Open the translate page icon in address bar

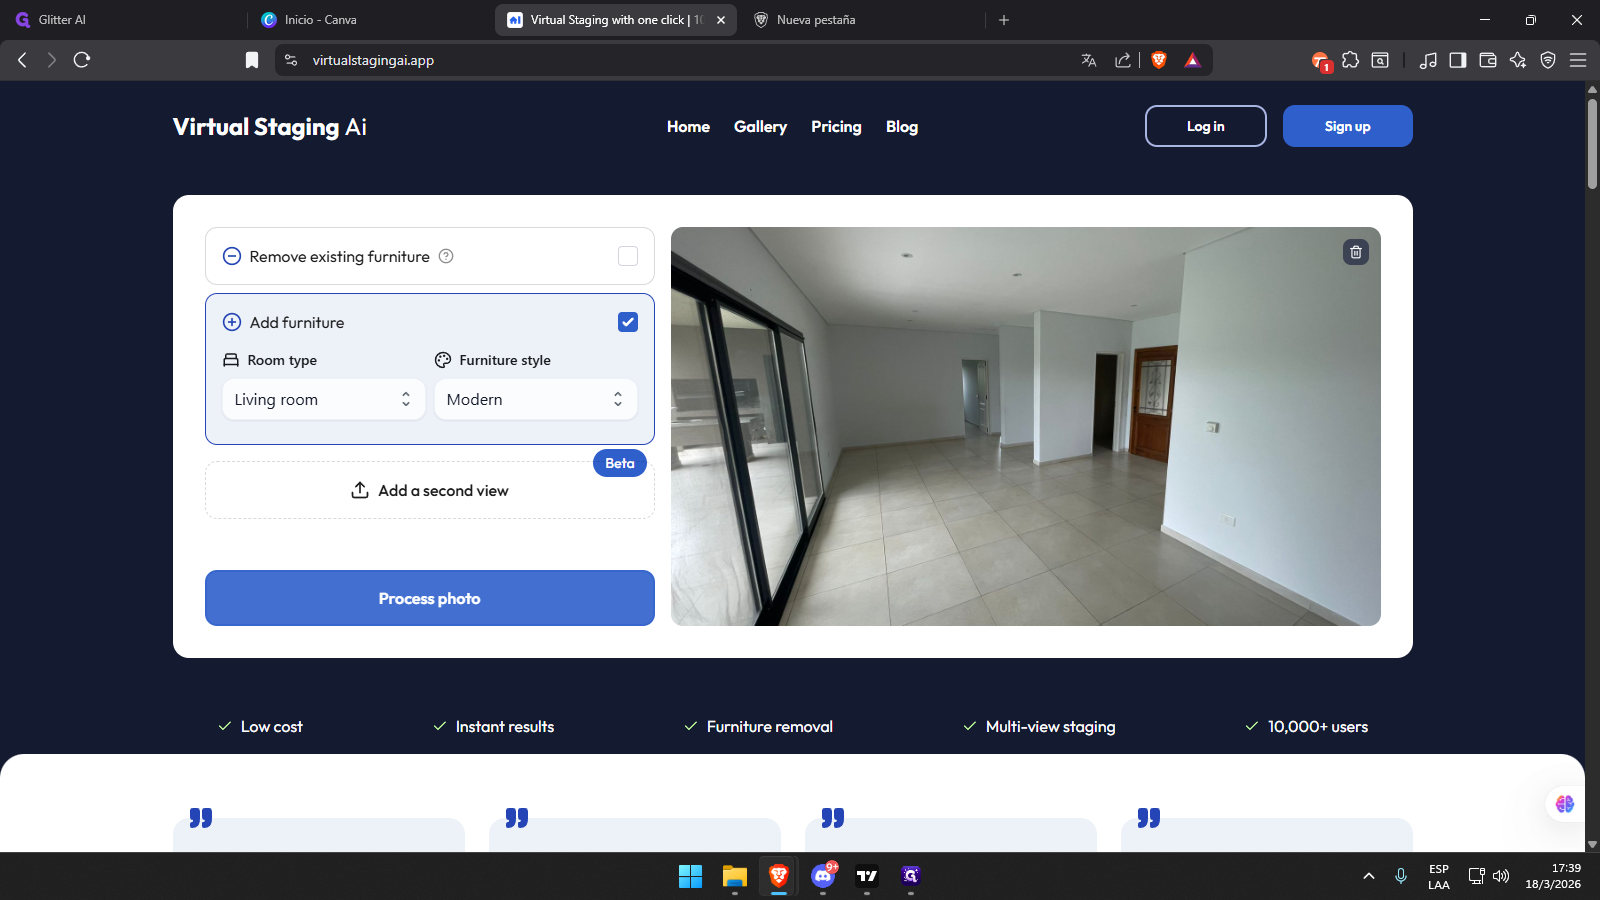pyautogui.click(x=1089, y=60)
